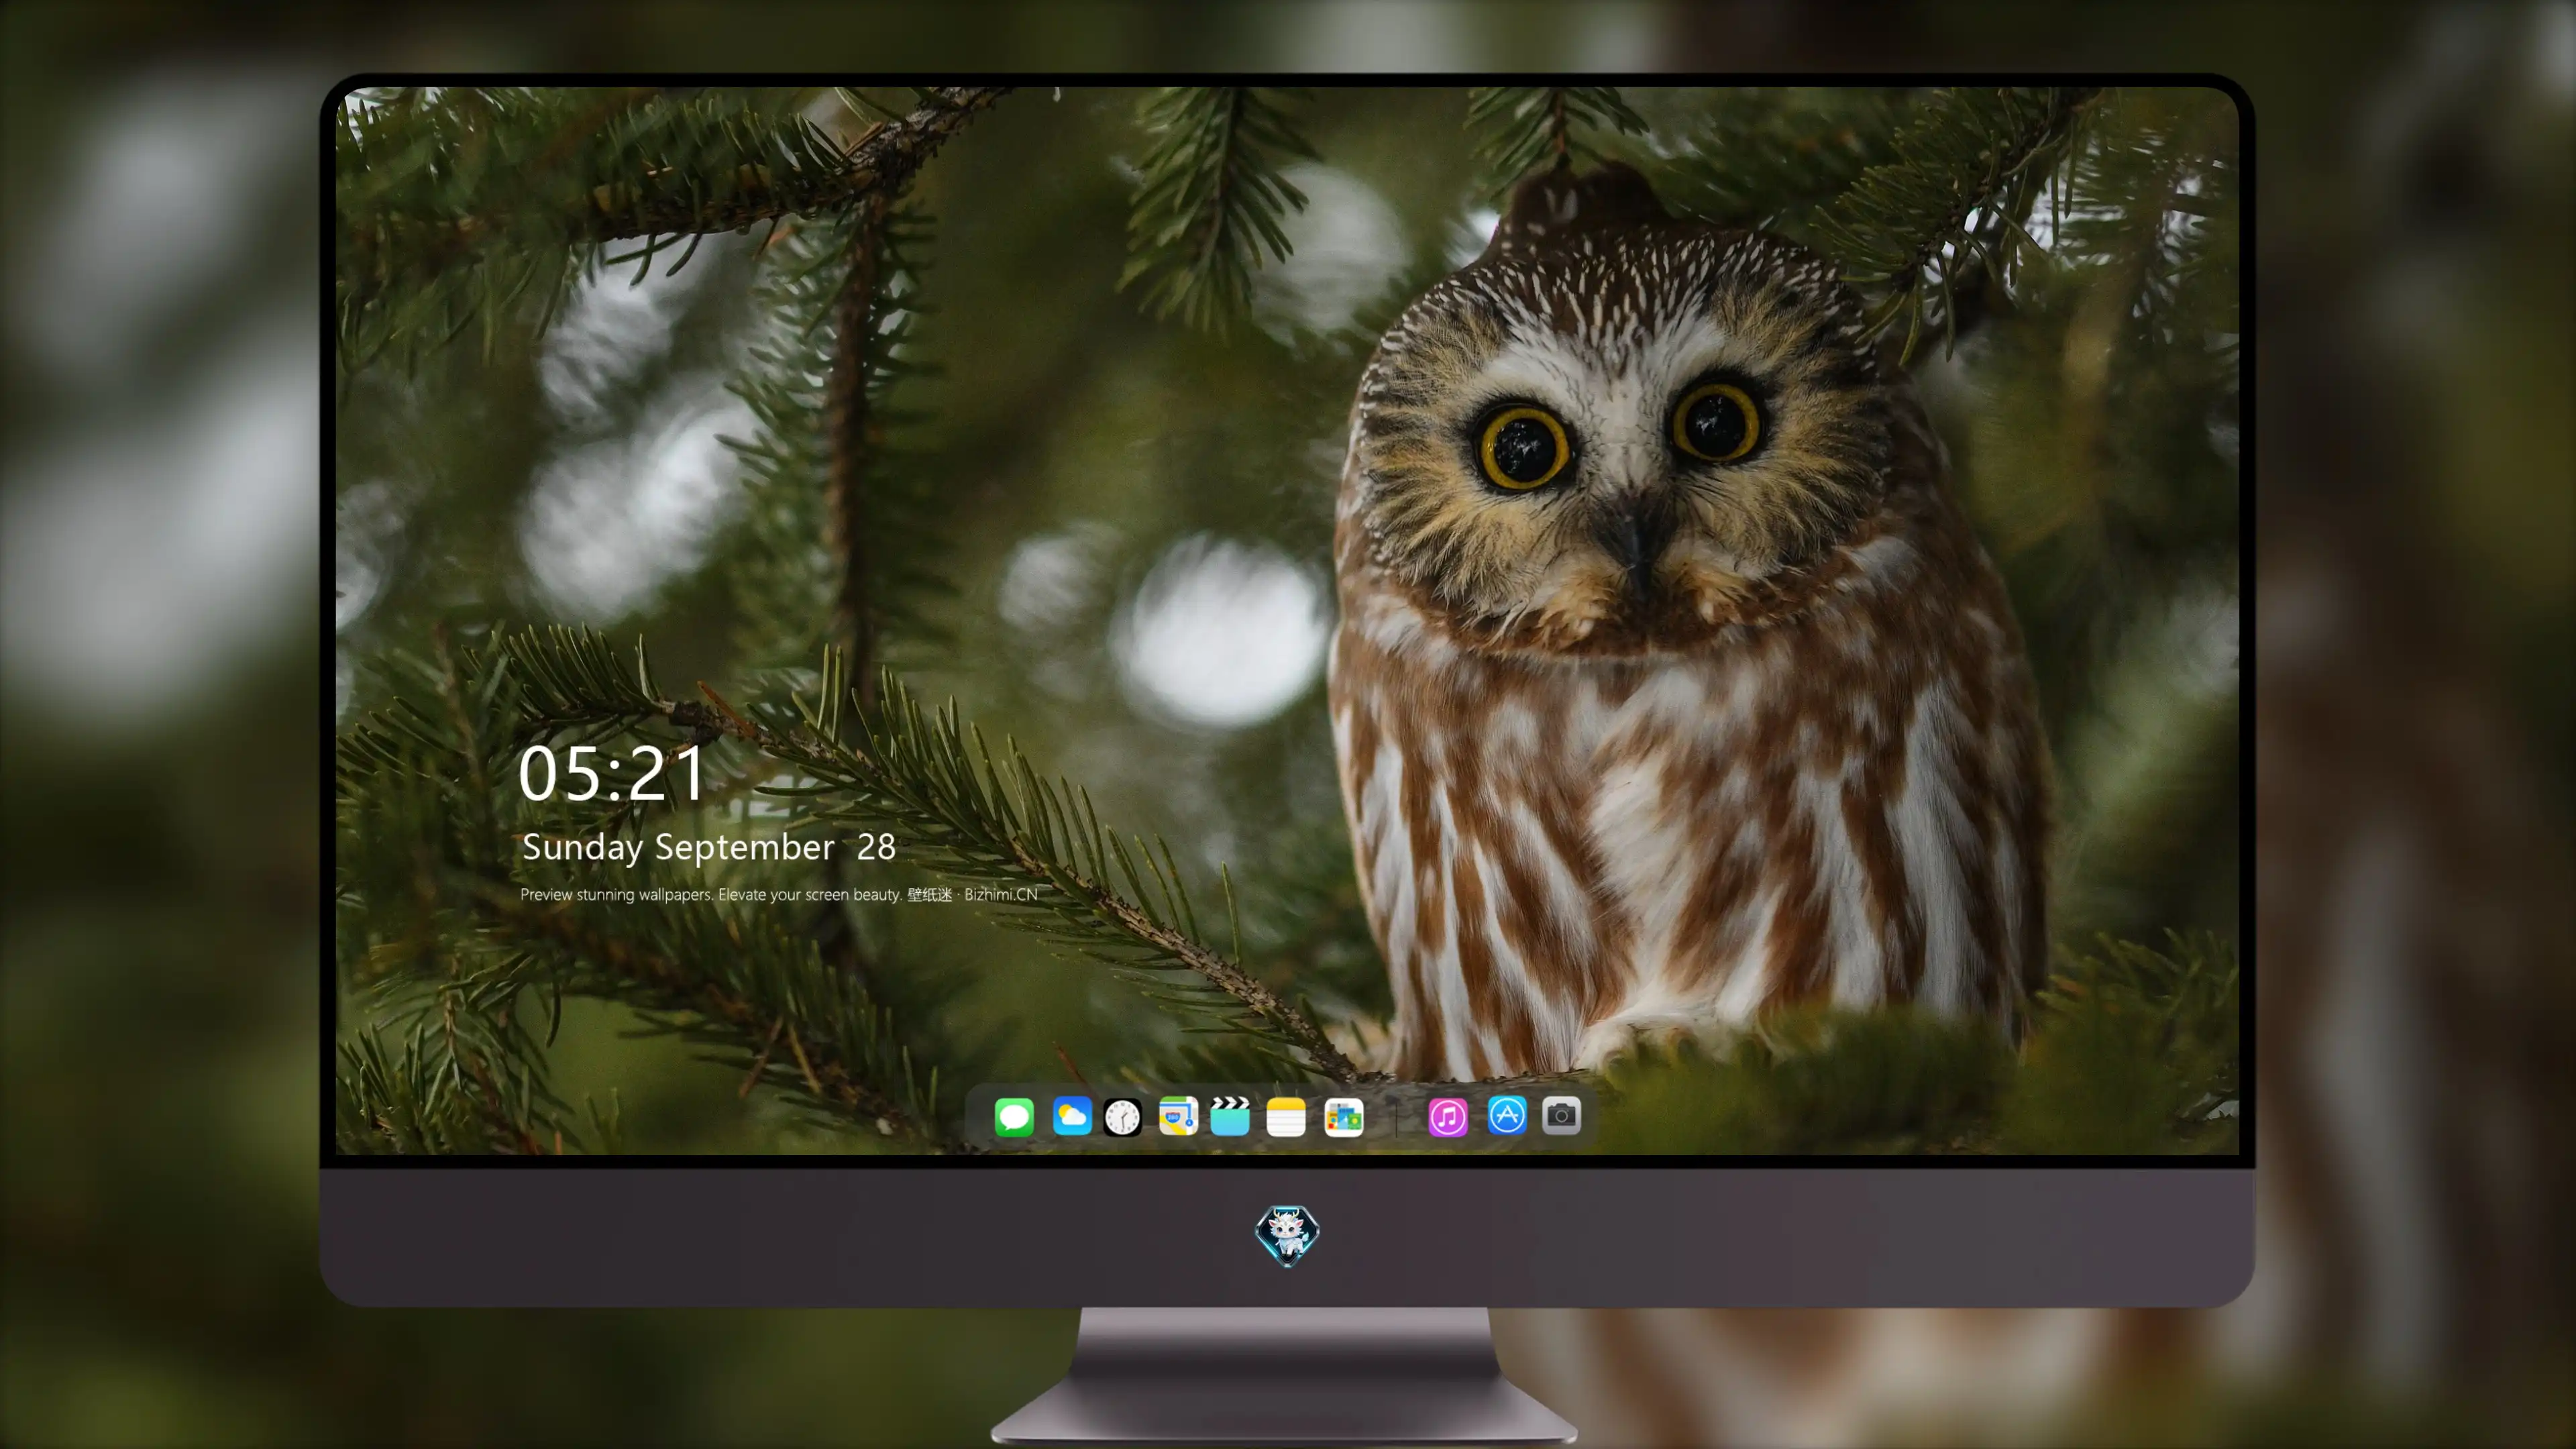
Task: Launch the Camera app from the dock
Action: tap(1561, 1115)
